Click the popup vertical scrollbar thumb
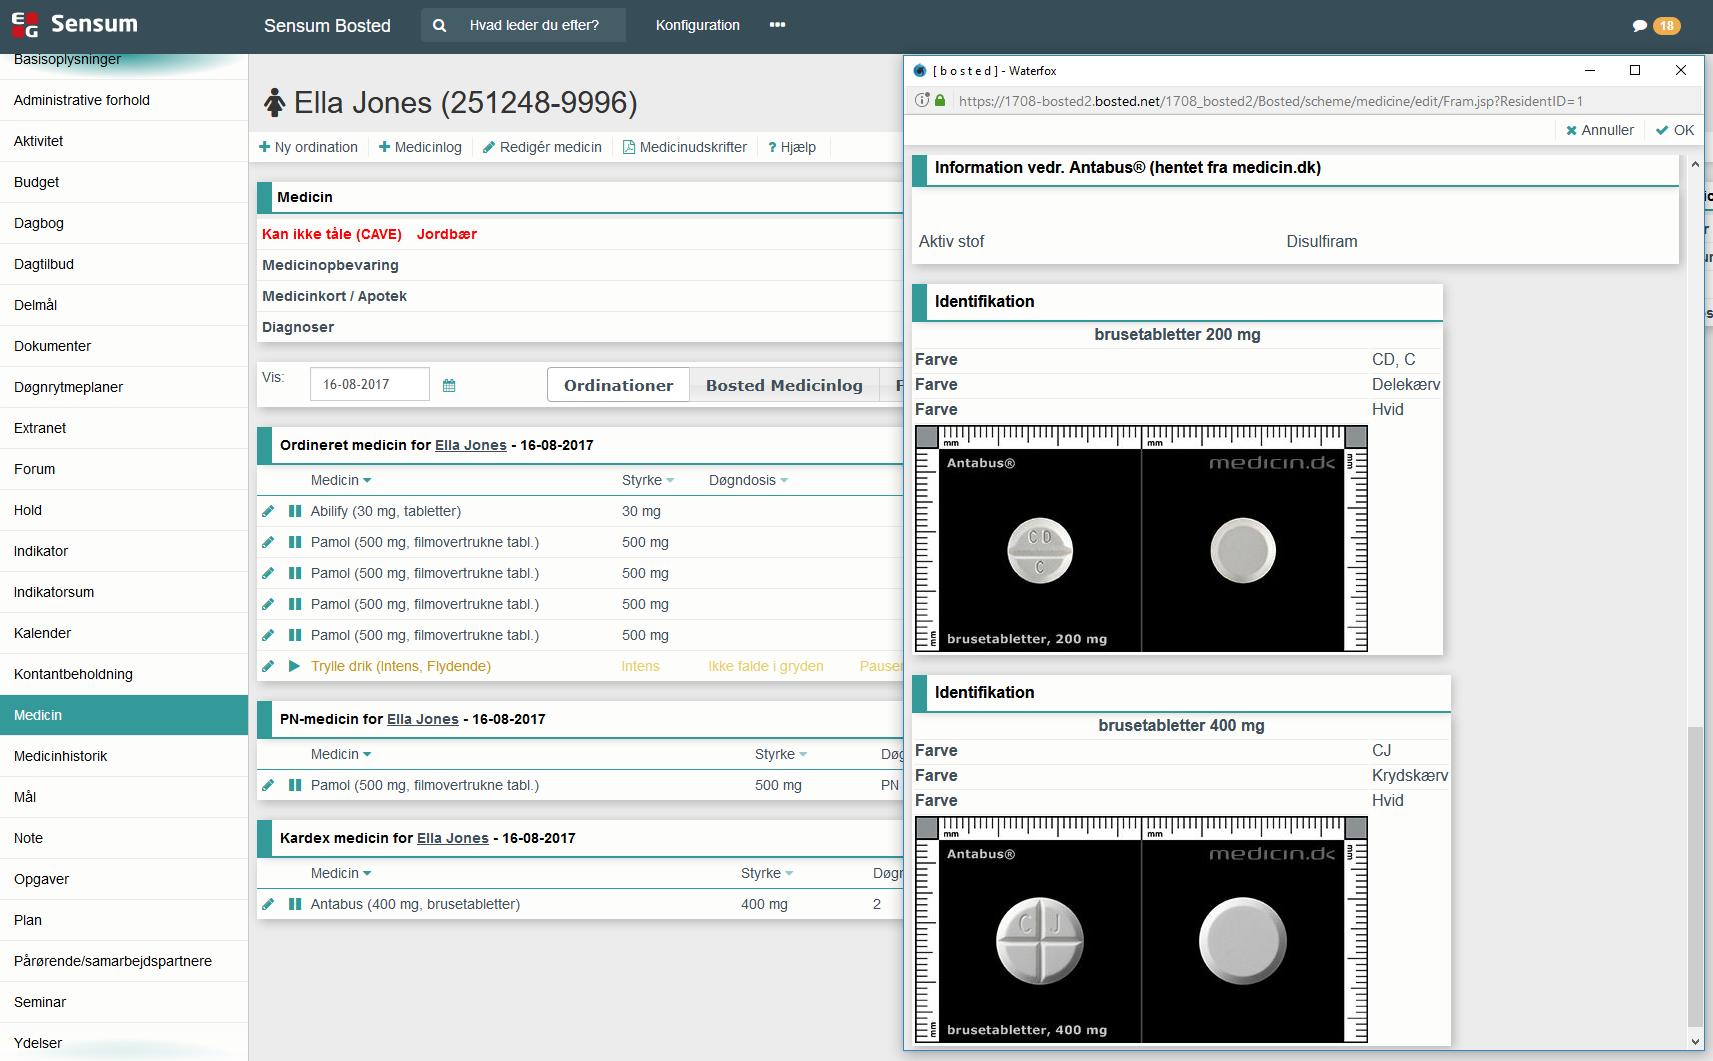The width and height of the screenshot is (1713, 1061). pyautogui.click(x=1695, y=875)
